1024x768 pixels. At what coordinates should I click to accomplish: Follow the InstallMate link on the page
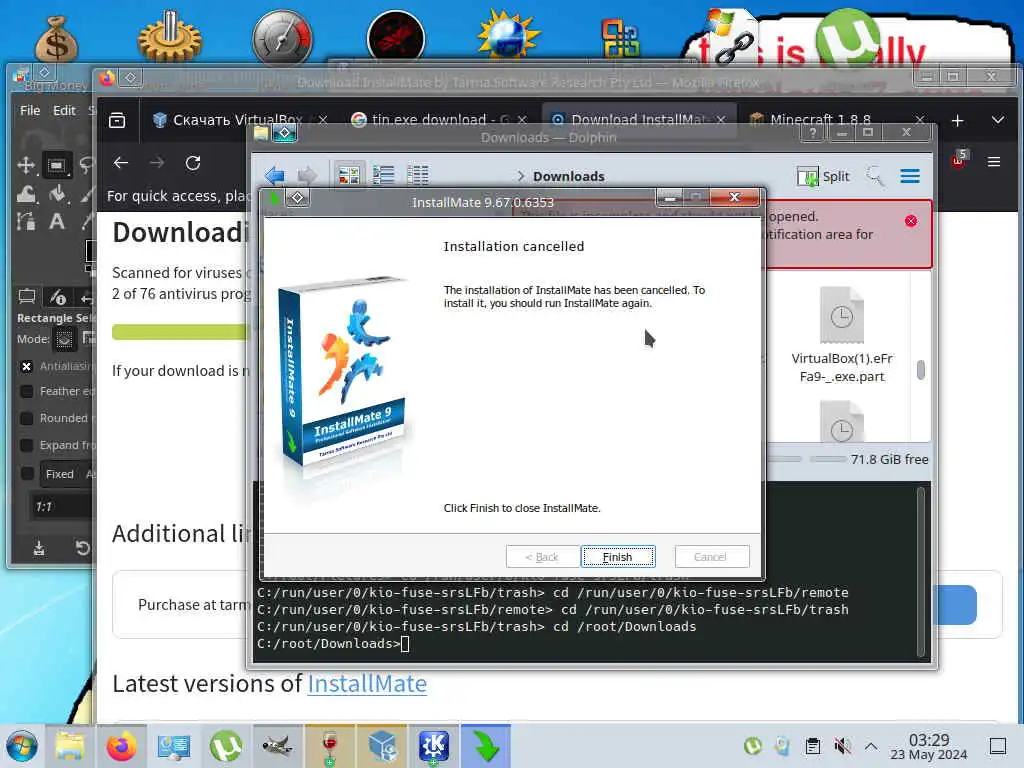coord(367,684)
